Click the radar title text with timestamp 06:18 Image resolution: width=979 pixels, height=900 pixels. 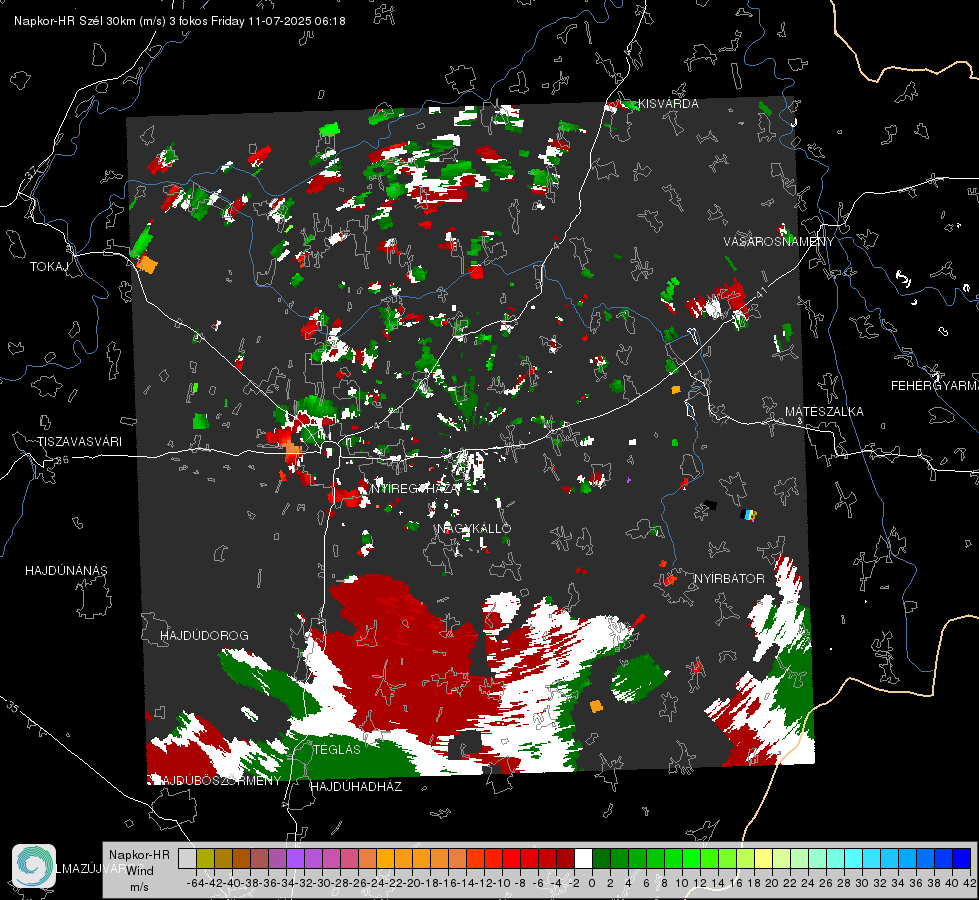tap(180, 21)
